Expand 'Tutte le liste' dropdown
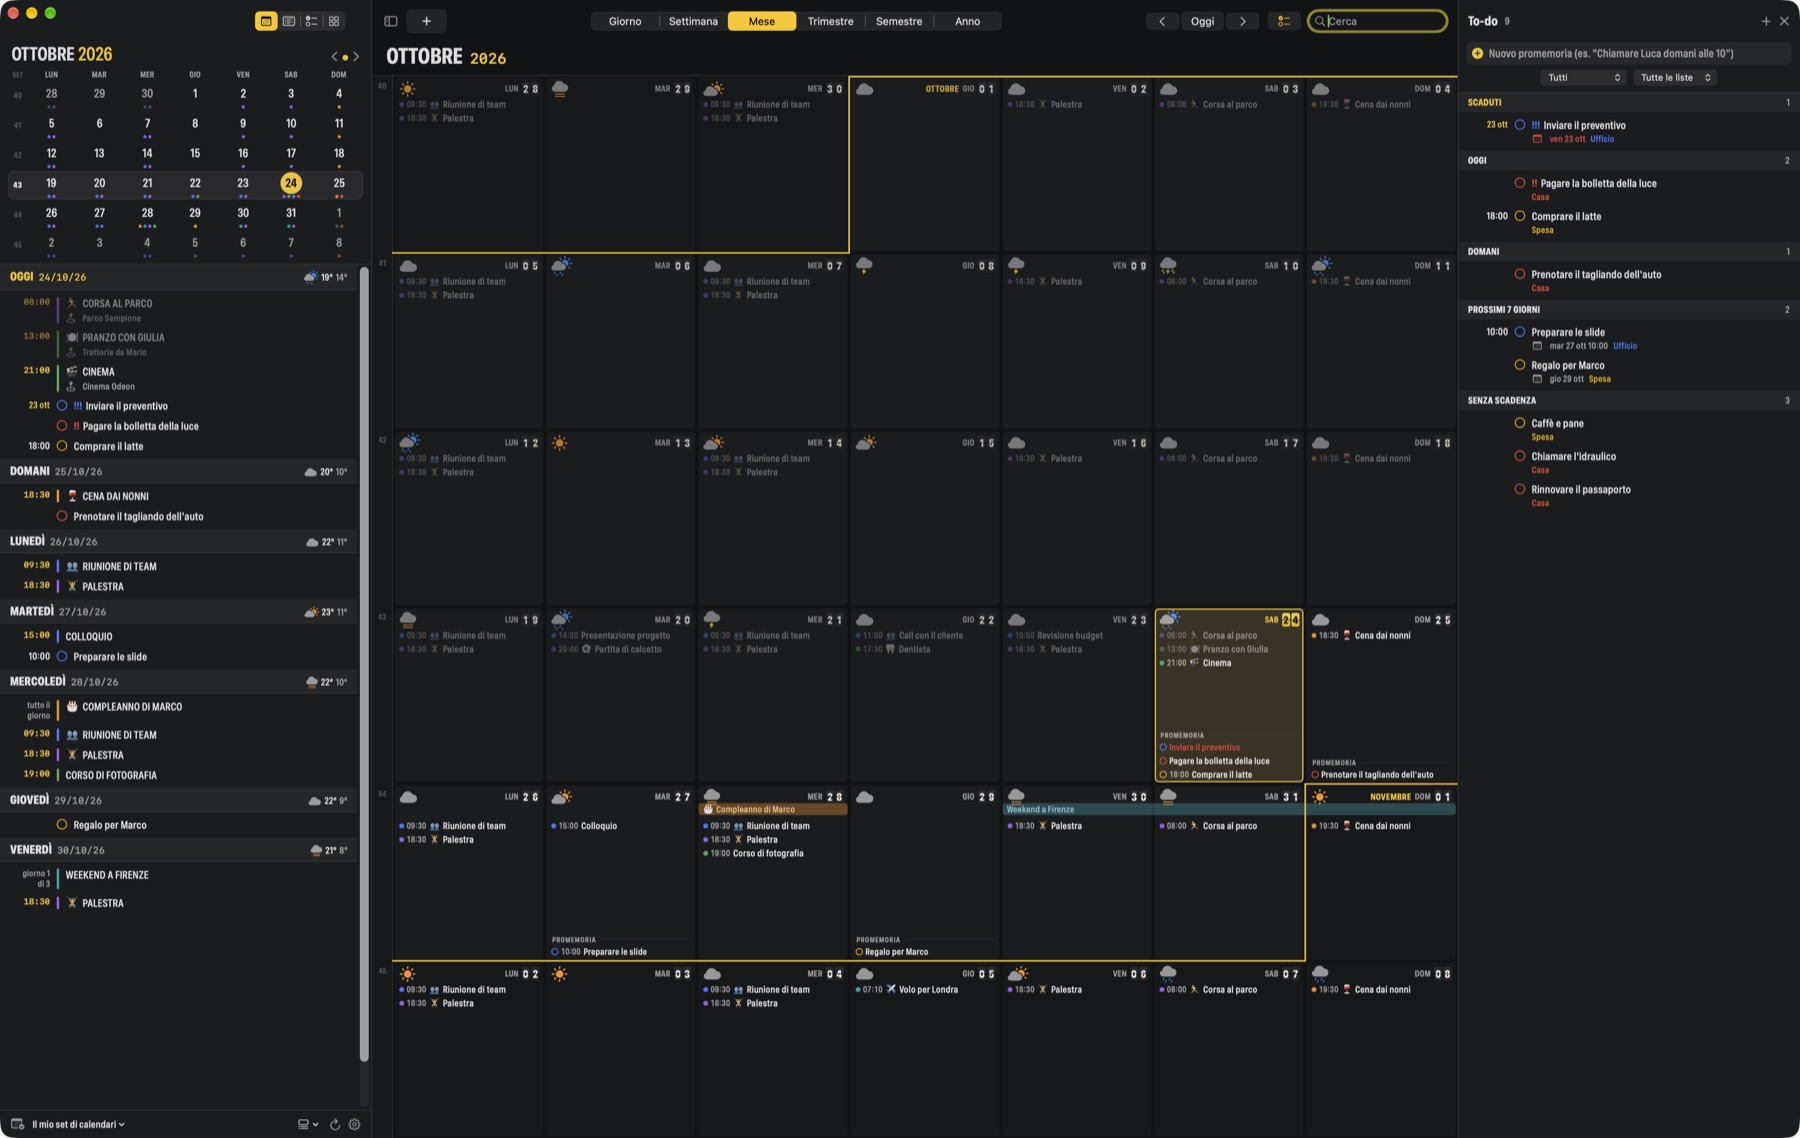Image resolution: width=1800 pixels, height=1138 pixels. tap(1675, 77)
